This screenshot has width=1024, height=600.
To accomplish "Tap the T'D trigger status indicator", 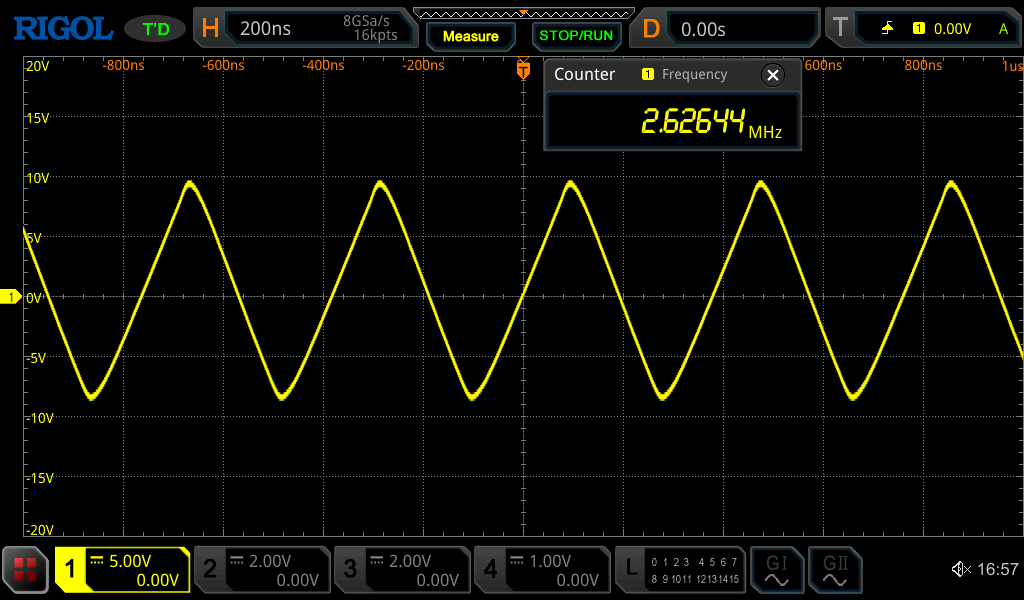I will [155, 29].
